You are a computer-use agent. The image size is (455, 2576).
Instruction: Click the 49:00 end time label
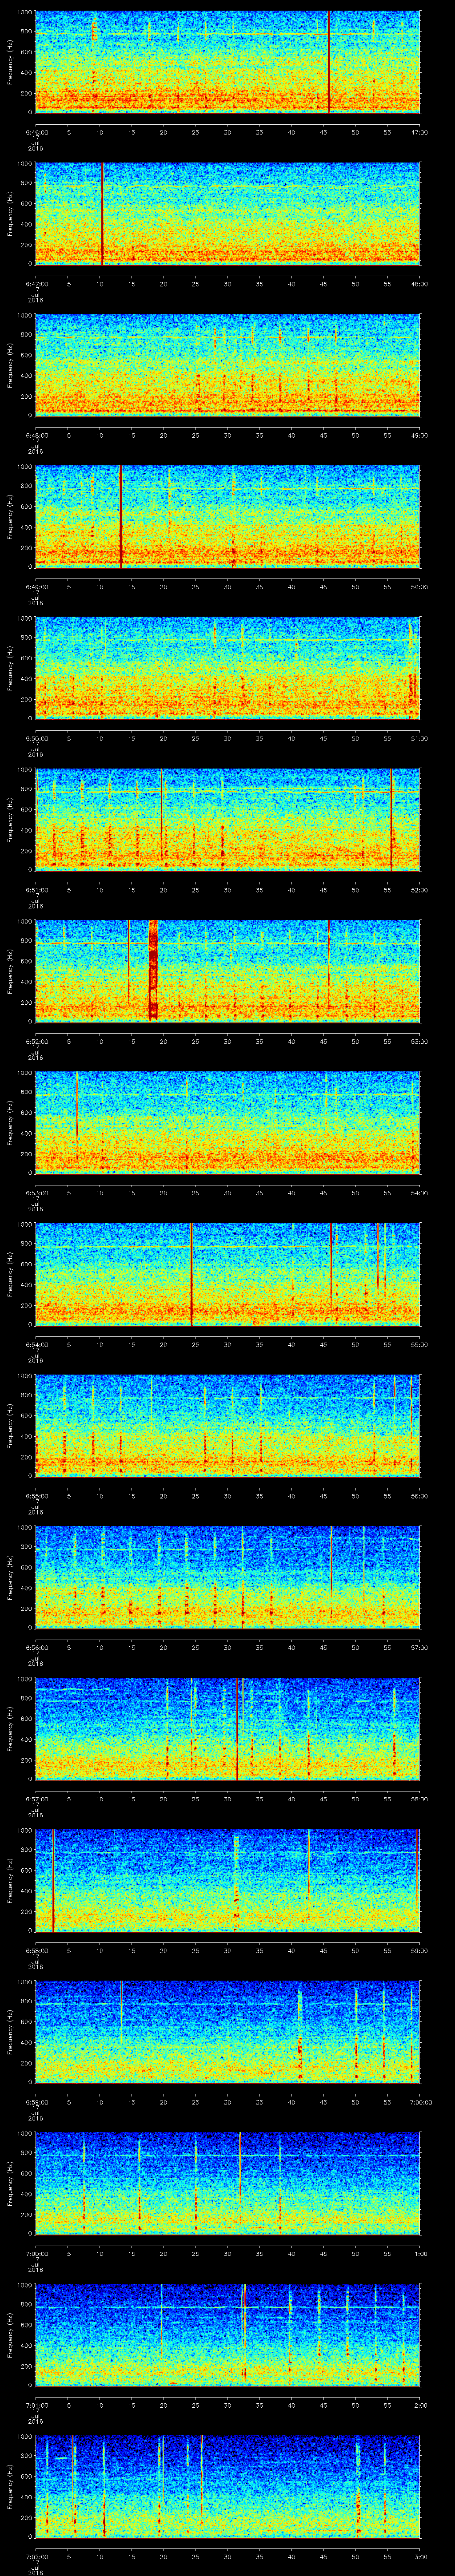click(x=420, y=435)
